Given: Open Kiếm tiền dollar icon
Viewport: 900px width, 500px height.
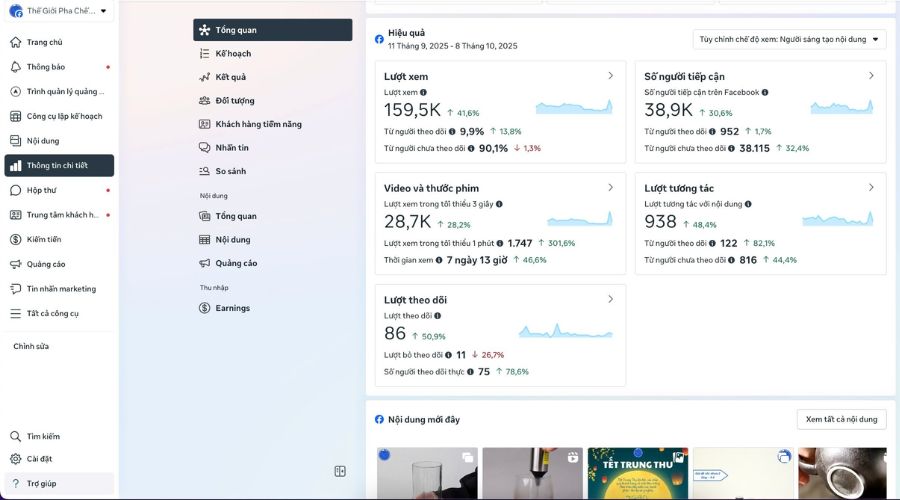Looking at the screenshot, I should pyautogui.click(x=15, y=239).
